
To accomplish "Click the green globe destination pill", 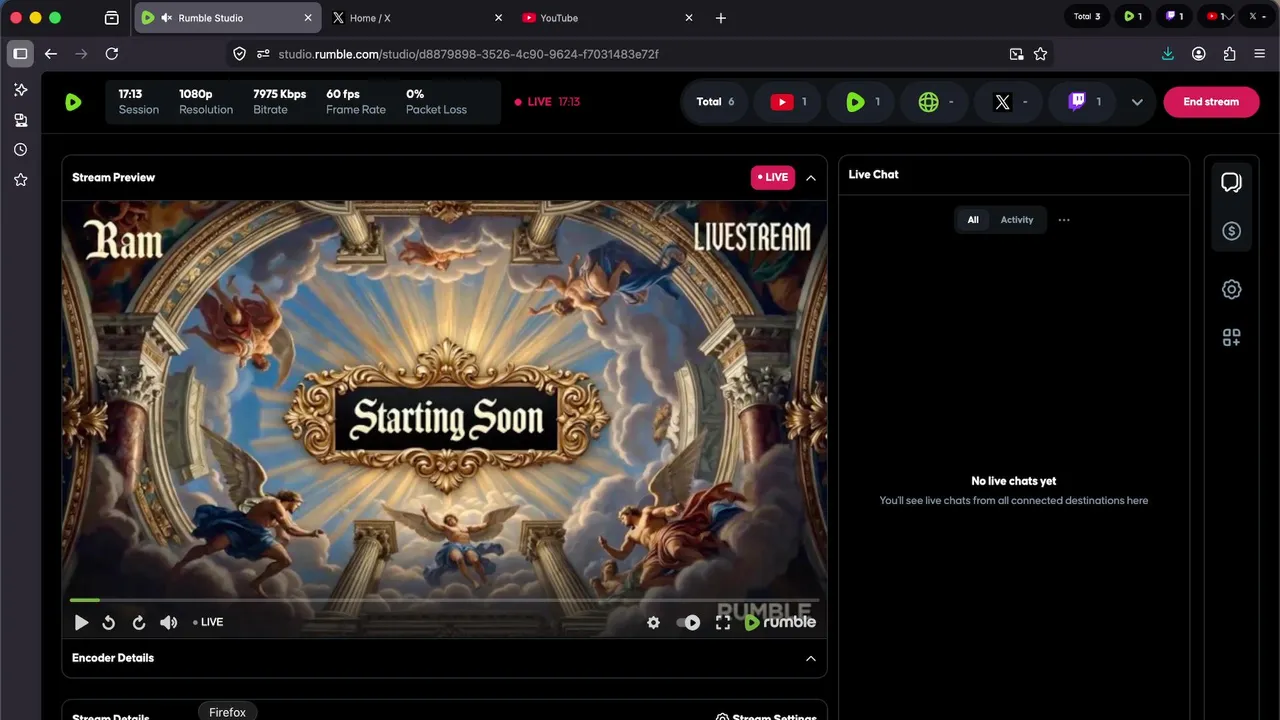I will point(936,102).
